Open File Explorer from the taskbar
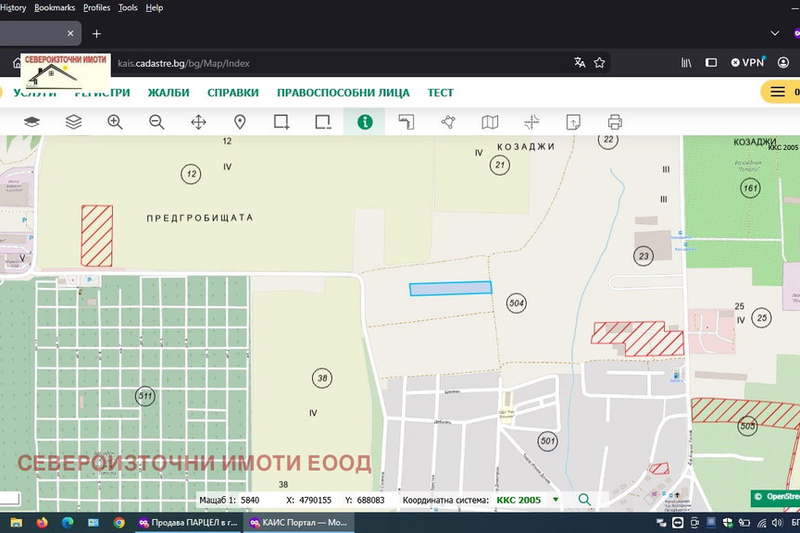Viewport: 800px width, 533px height. [x=16, y=522]
